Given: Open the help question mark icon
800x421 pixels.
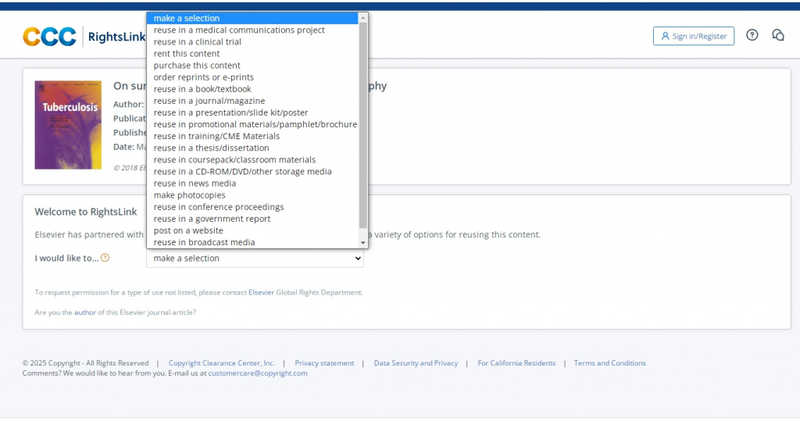Looking at the screenshot, I should pyautogui.click(x=752, y=35).
